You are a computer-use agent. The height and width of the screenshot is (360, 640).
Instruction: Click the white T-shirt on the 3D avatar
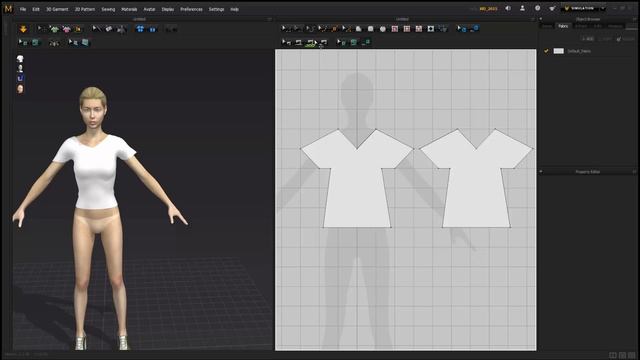tap(96, 171)
